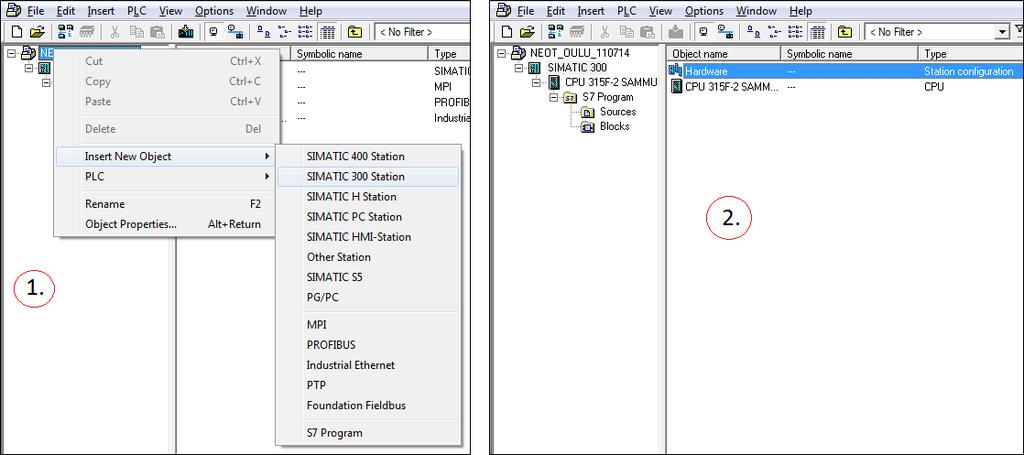Collapse station node in left window tree
The height and width of the screenshot is (455, 1024).
(28, 68)
